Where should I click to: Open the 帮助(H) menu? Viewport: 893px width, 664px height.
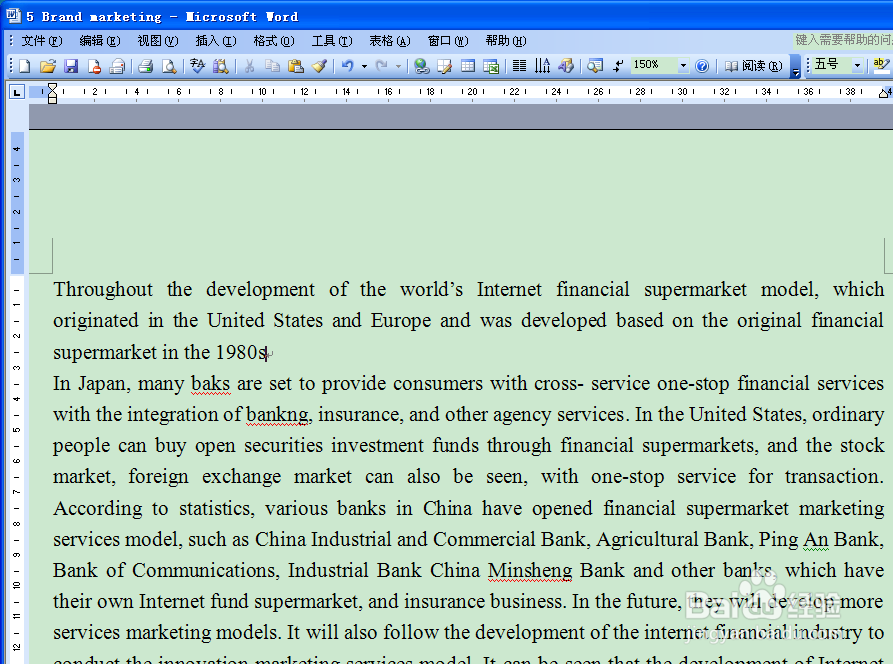coord(506,41)
